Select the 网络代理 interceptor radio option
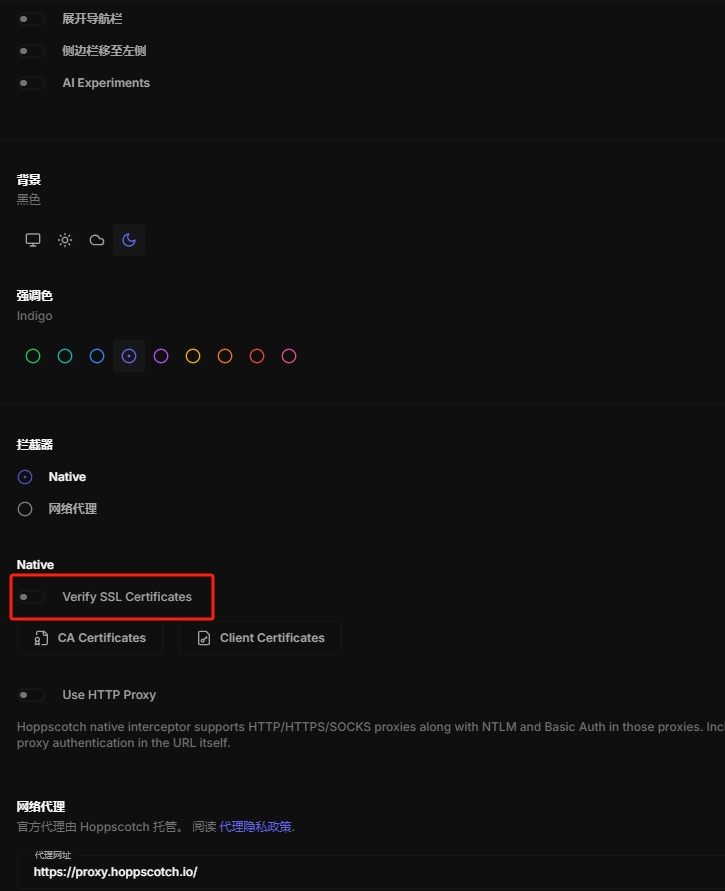 click(x=26, y=509)
